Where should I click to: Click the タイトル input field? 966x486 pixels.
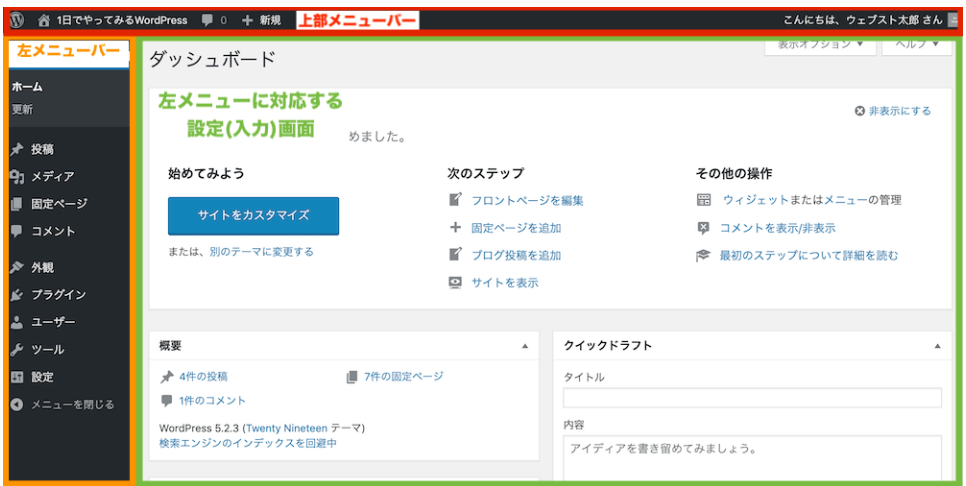point(752,398)
